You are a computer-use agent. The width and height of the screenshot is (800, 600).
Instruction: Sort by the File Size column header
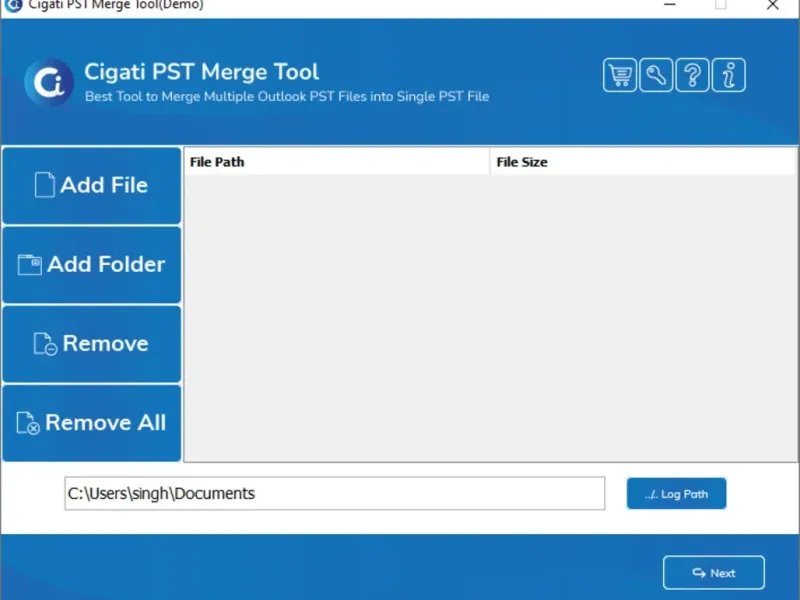pyautogui.click(x=643, y=162)
